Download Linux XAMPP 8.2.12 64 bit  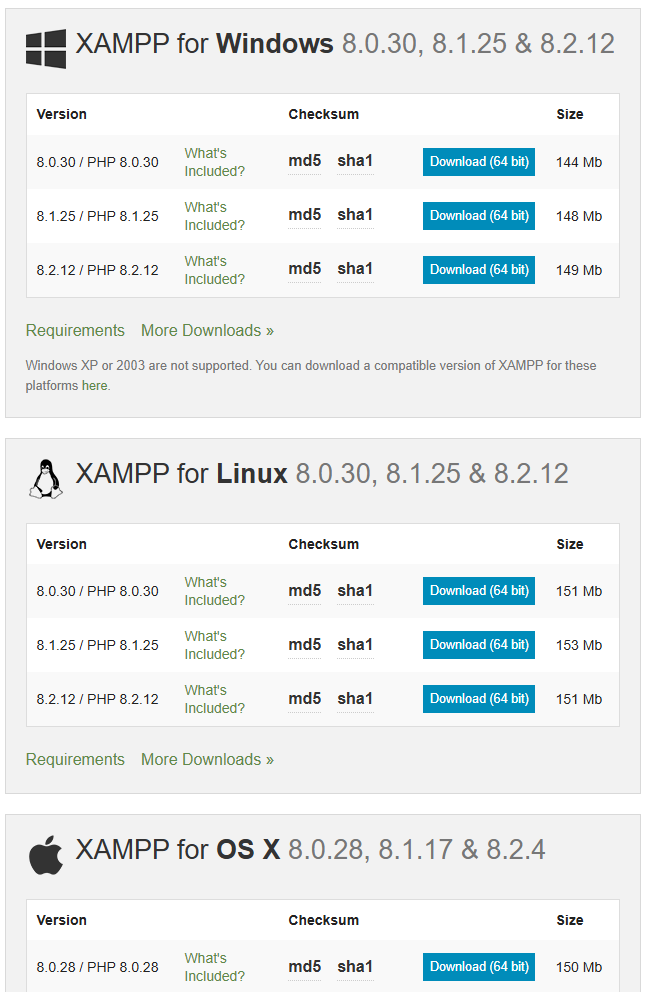coord(478,698)
